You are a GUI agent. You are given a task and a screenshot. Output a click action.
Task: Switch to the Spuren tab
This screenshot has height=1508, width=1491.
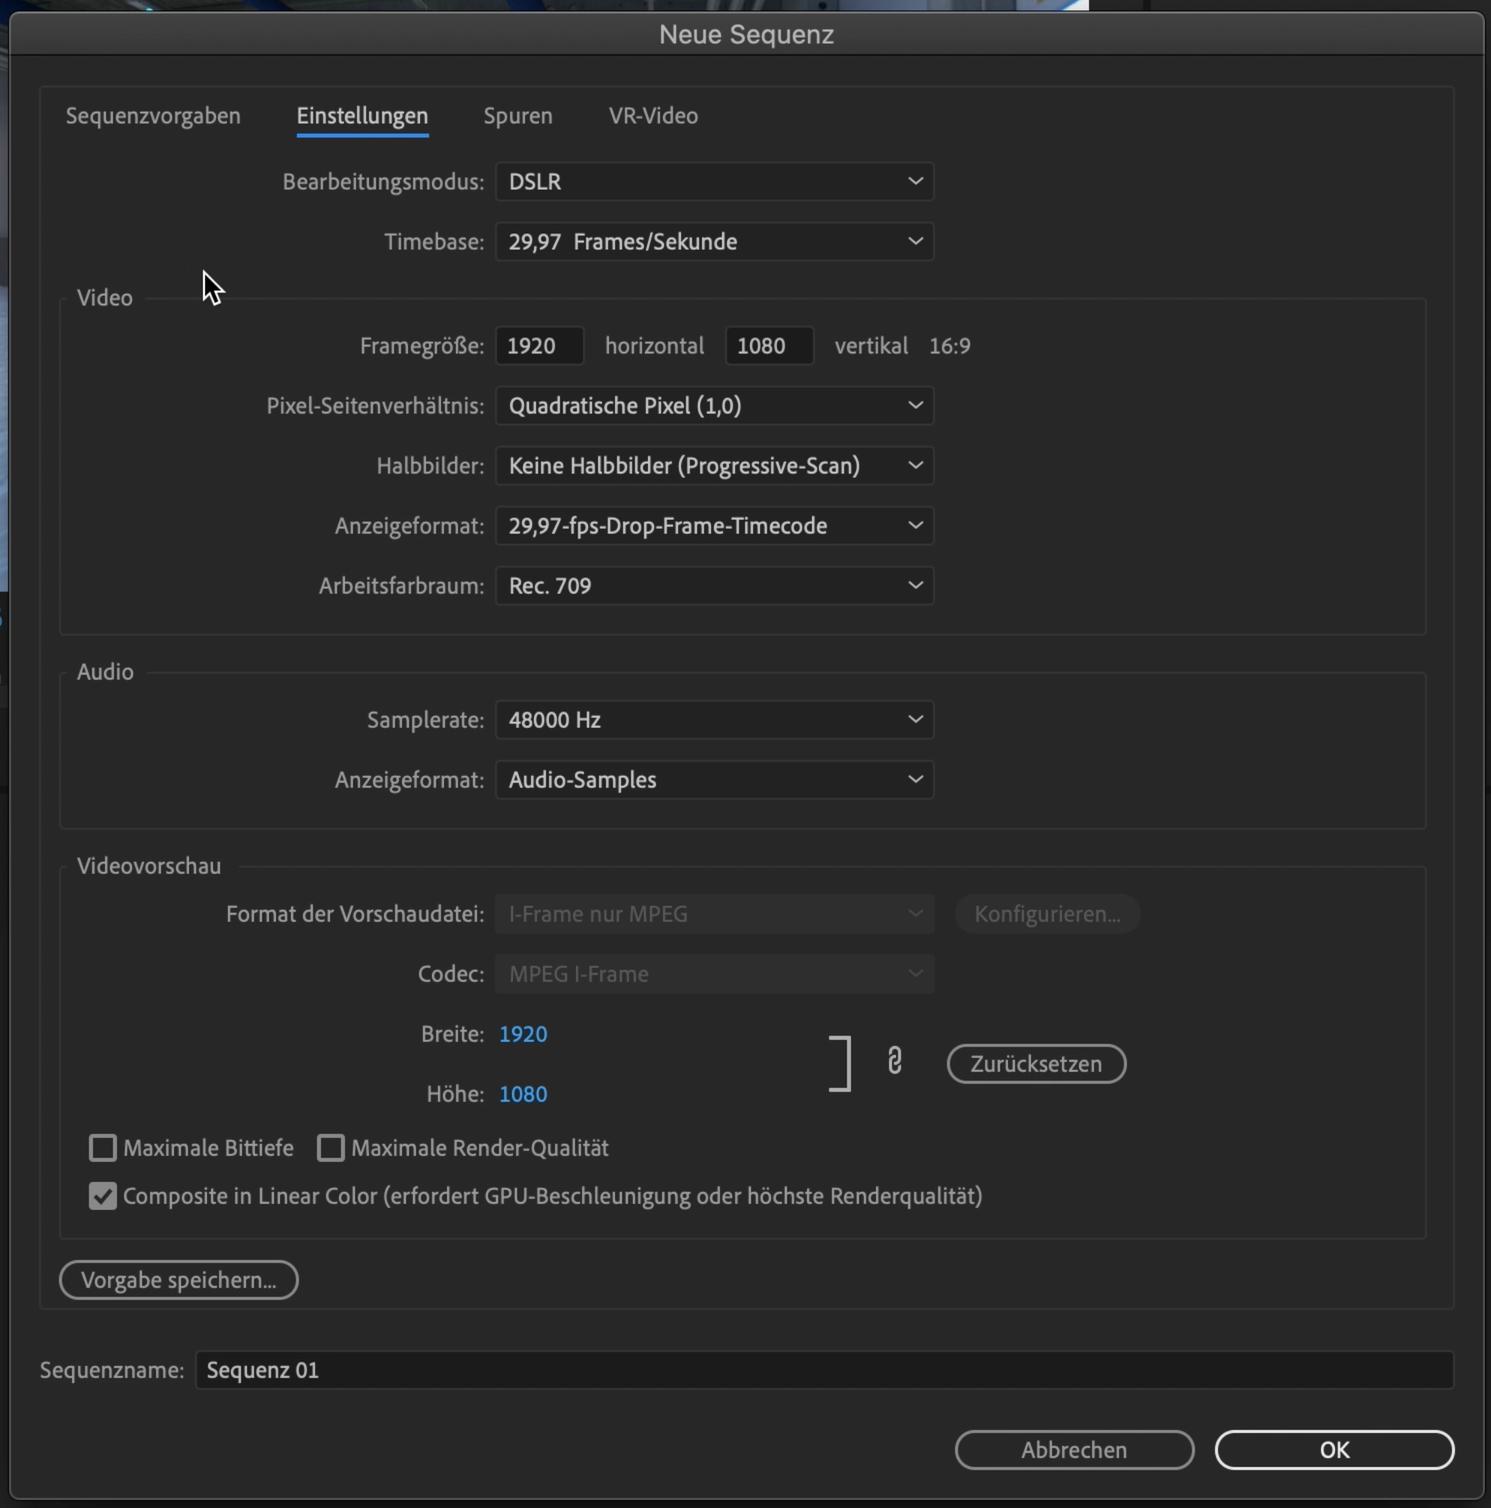518,116
